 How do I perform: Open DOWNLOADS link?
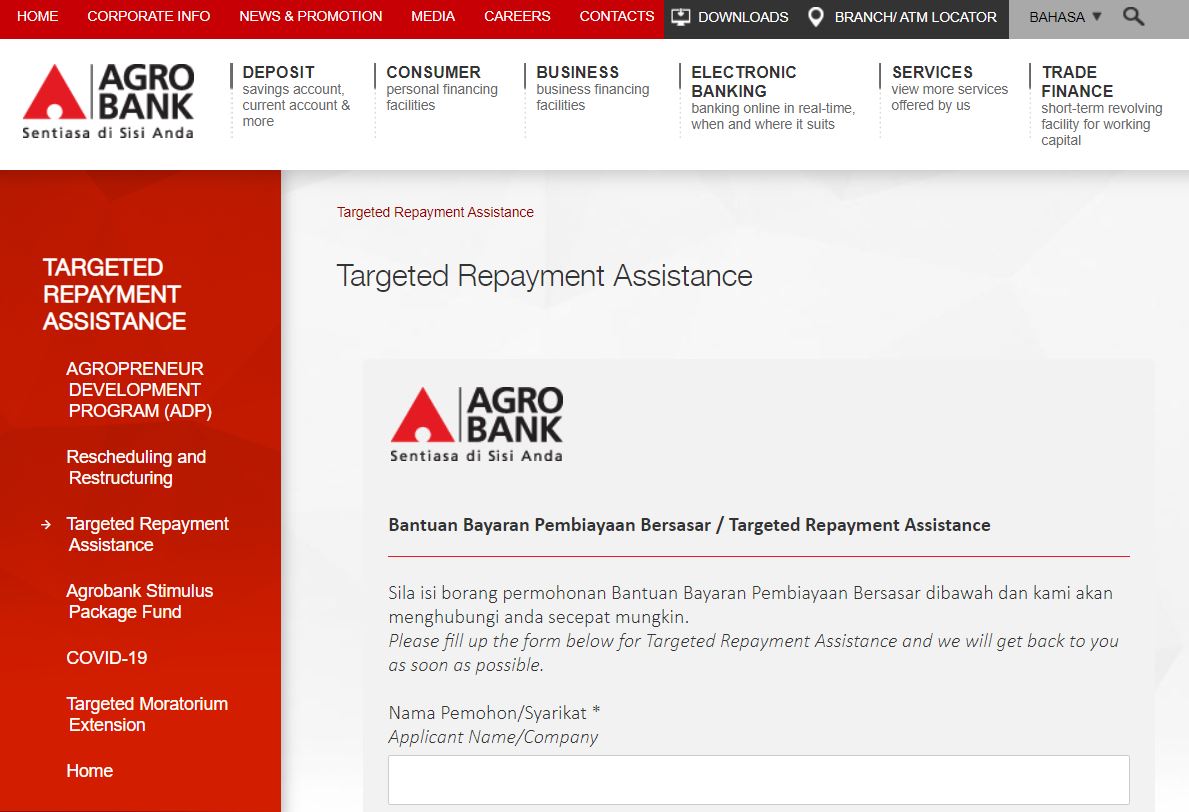[x=742, y=17]
